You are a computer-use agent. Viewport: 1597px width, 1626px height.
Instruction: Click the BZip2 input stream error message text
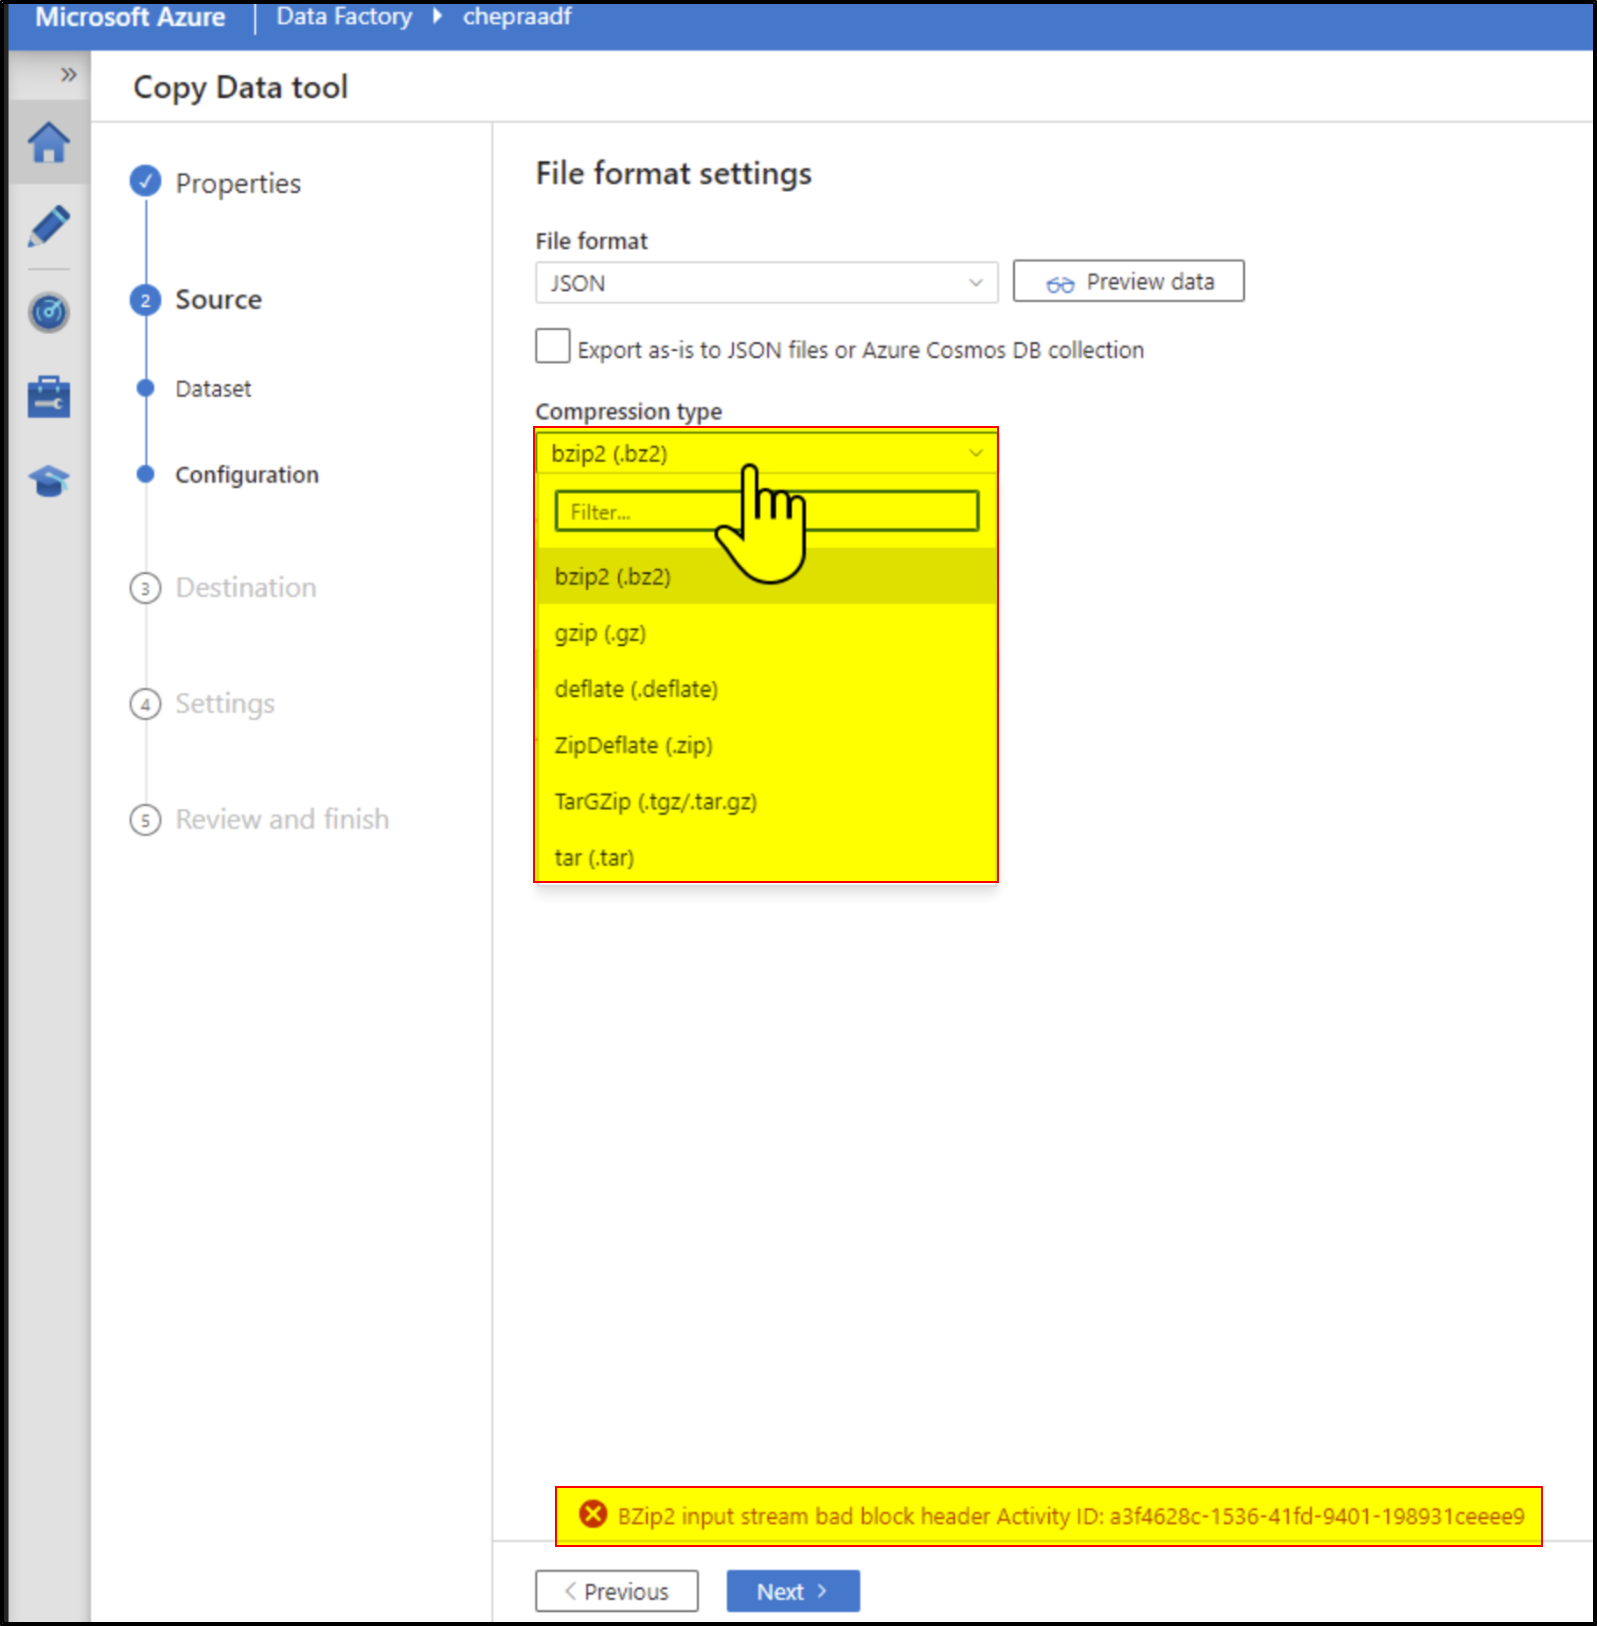(1071, 1516)
